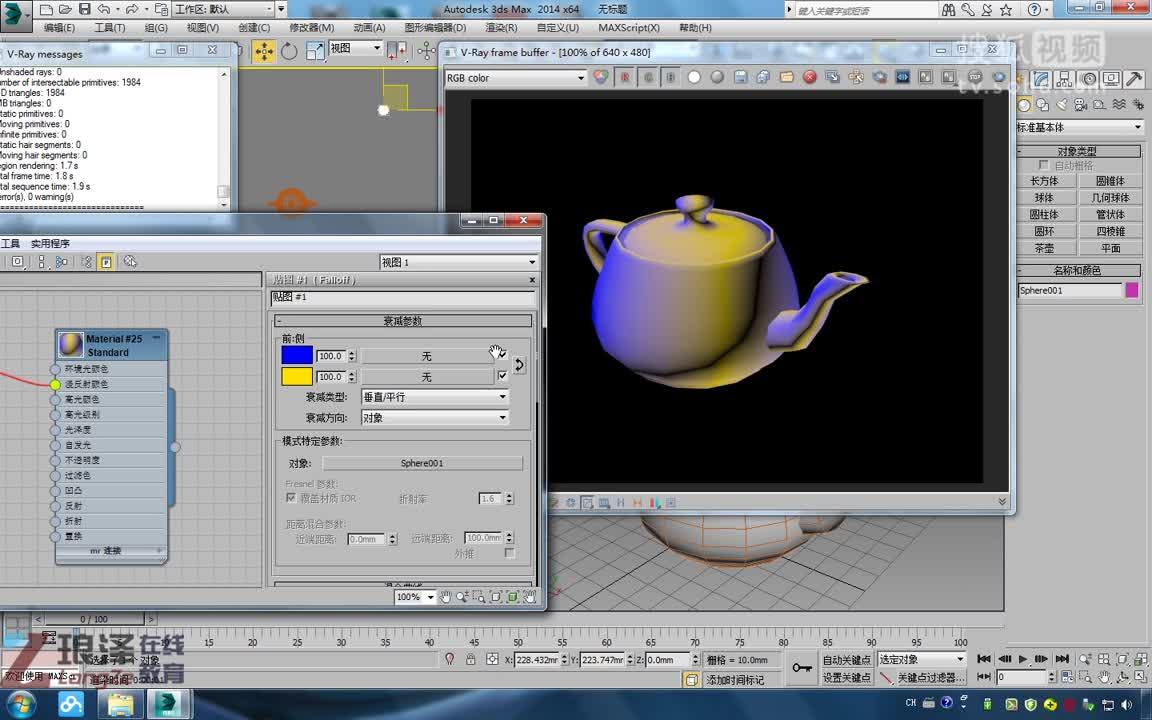Toggle the green channel in V-Ray frame buffer
Screen dimensions: 1152x720
pos(648,78)
